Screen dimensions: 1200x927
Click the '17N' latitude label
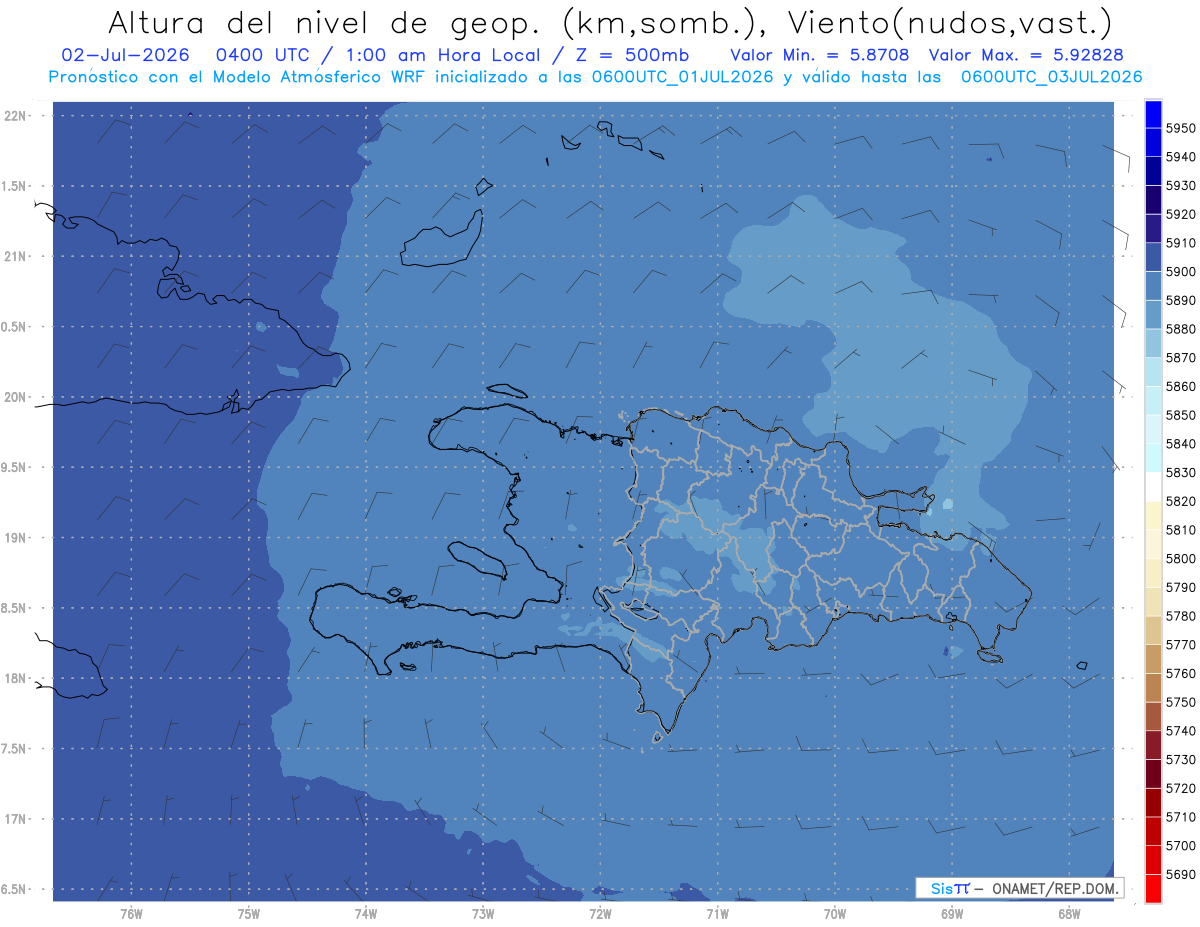click(17, 819)
